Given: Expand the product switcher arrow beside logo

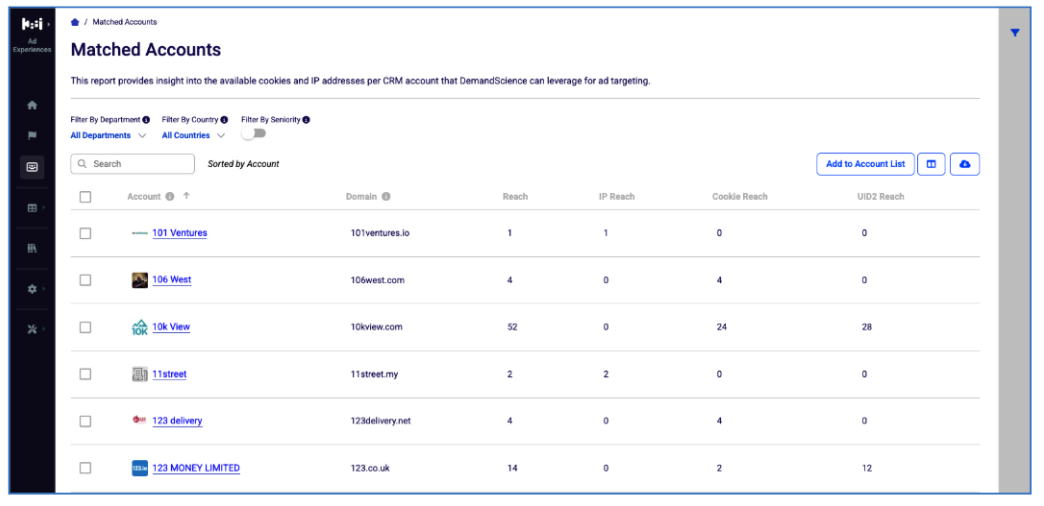Looking at the screenshot, I should (x=49, y=25).
